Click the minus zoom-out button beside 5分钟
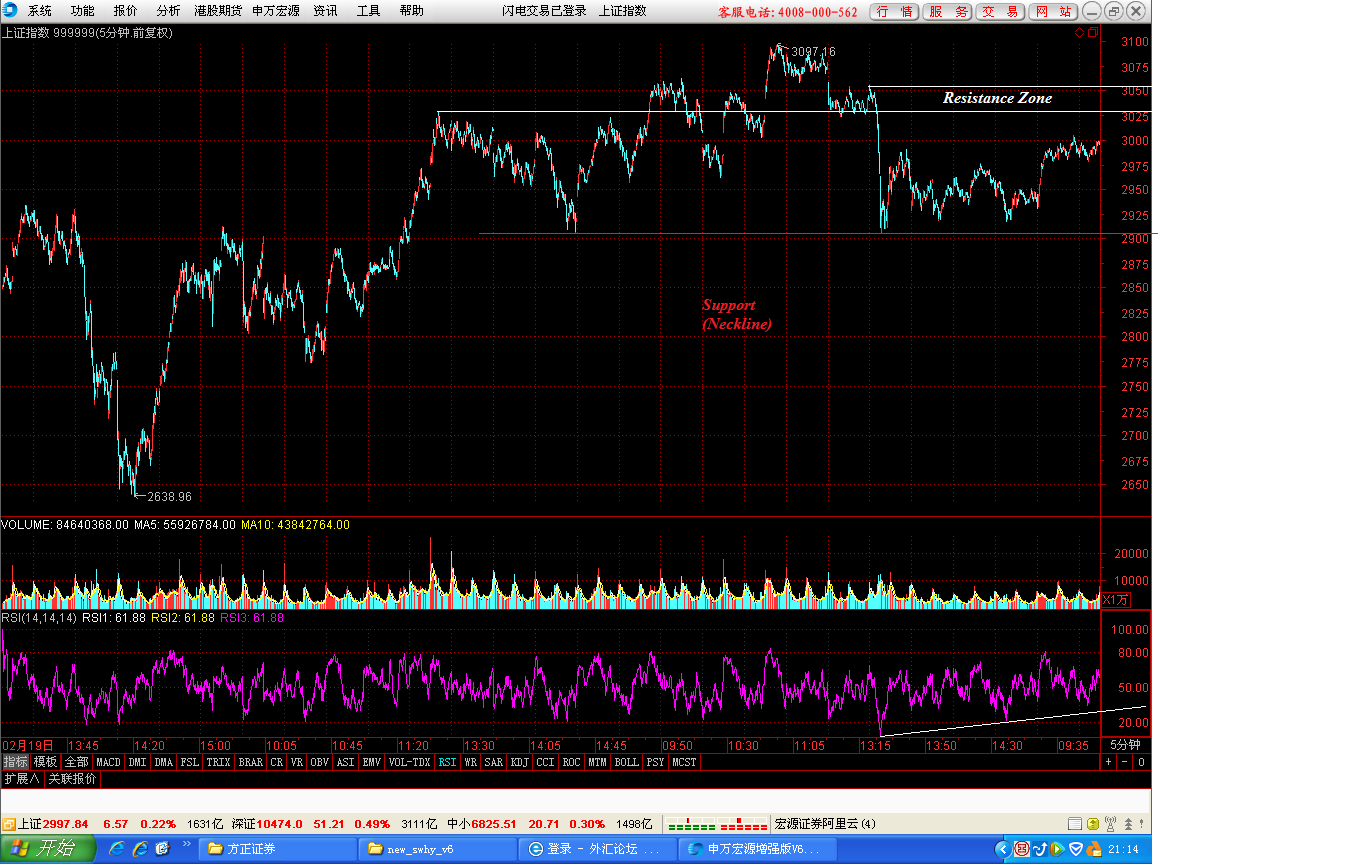The image size is (1356, 864). point(1124,762)
